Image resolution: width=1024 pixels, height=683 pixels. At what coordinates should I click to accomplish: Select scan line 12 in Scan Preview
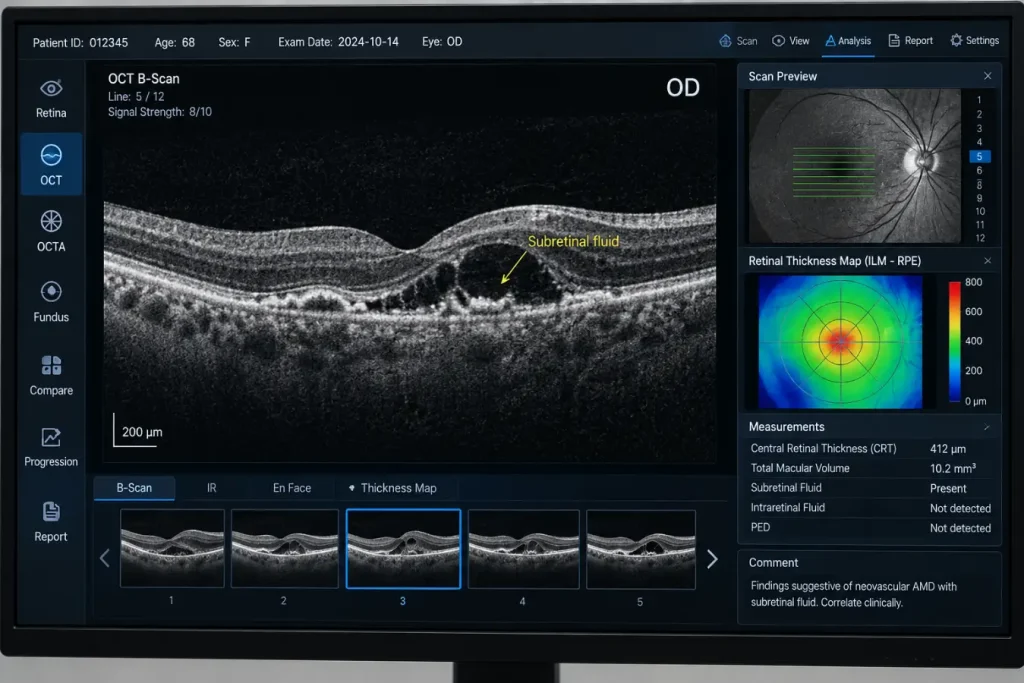(x=980, y=238)
